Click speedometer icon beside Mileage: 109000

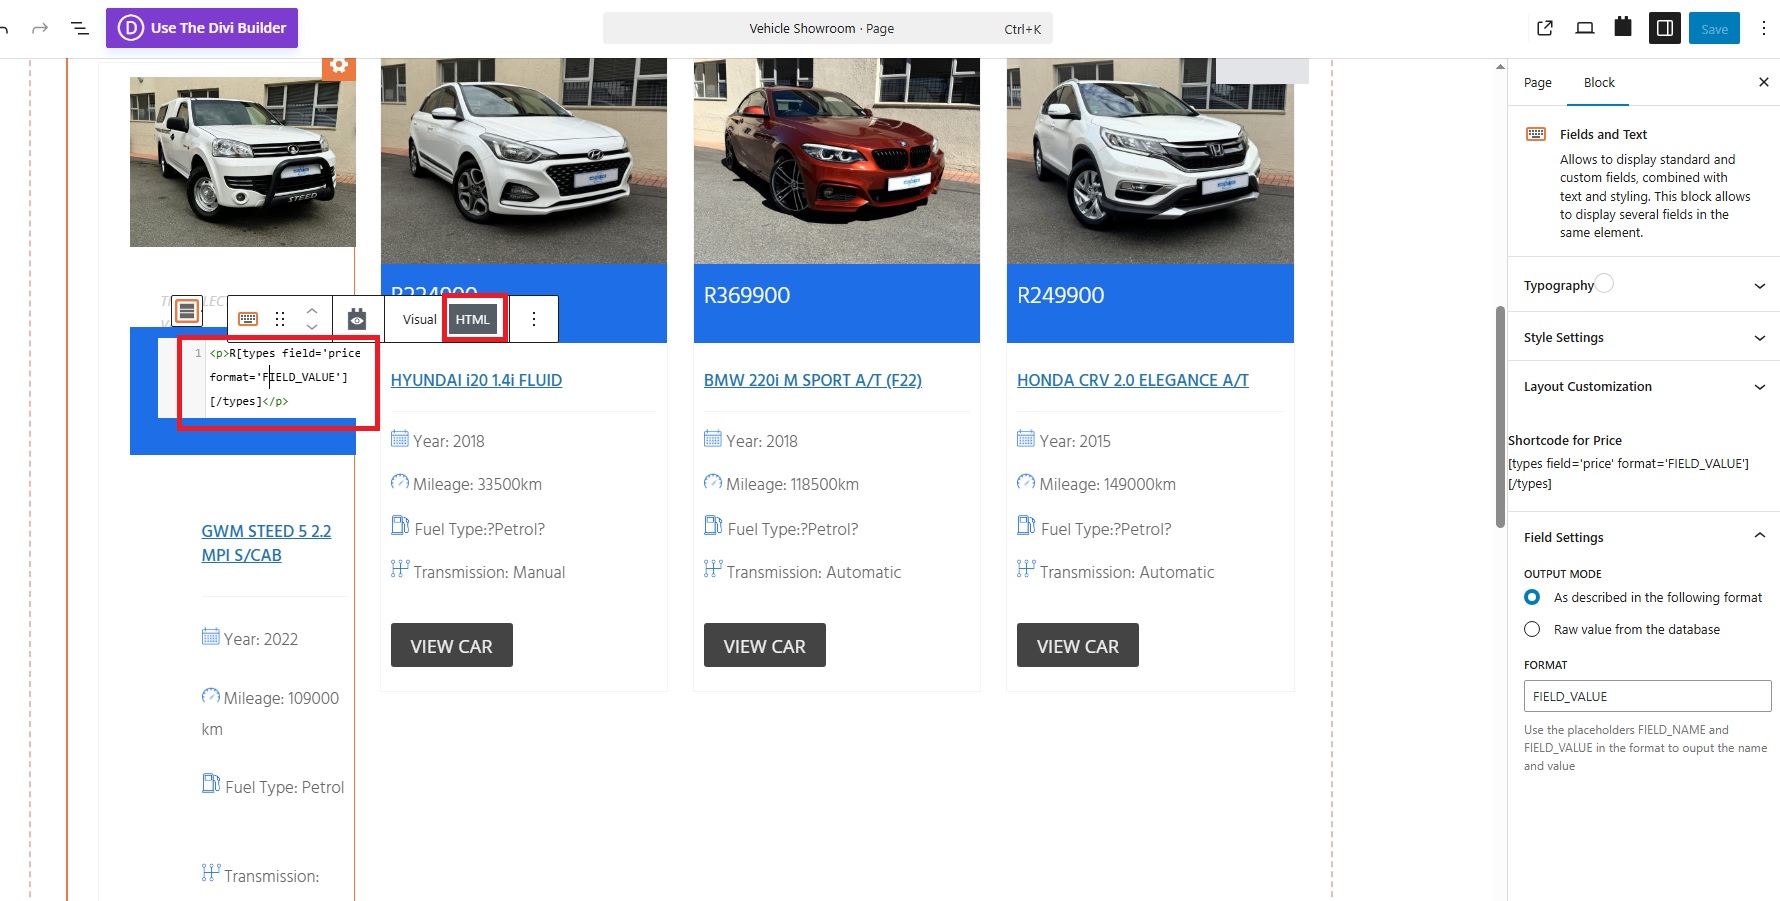211,695
